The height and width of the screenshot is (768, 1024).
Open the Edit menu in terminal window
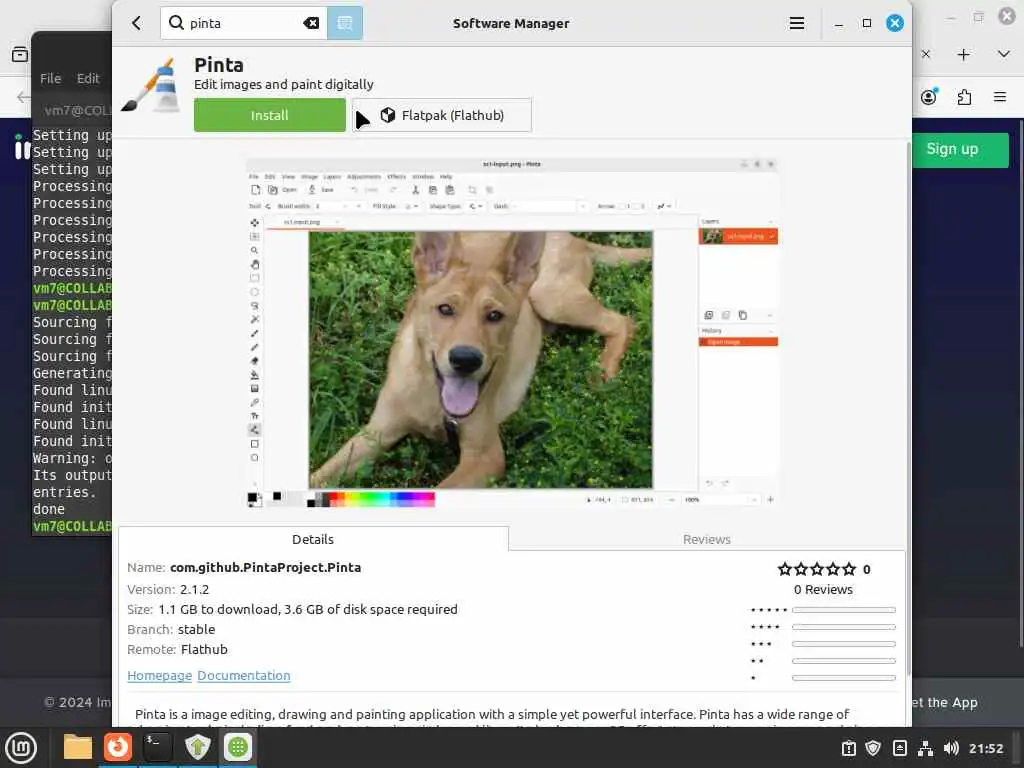(88, 78)
